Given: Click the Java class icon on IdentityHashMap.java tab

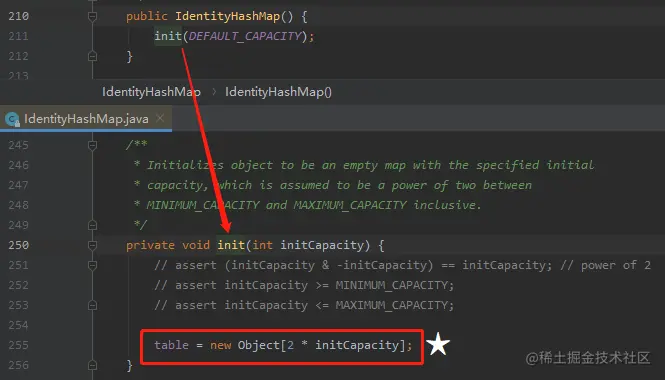Looking at the screenshot, I should point(12,119).
